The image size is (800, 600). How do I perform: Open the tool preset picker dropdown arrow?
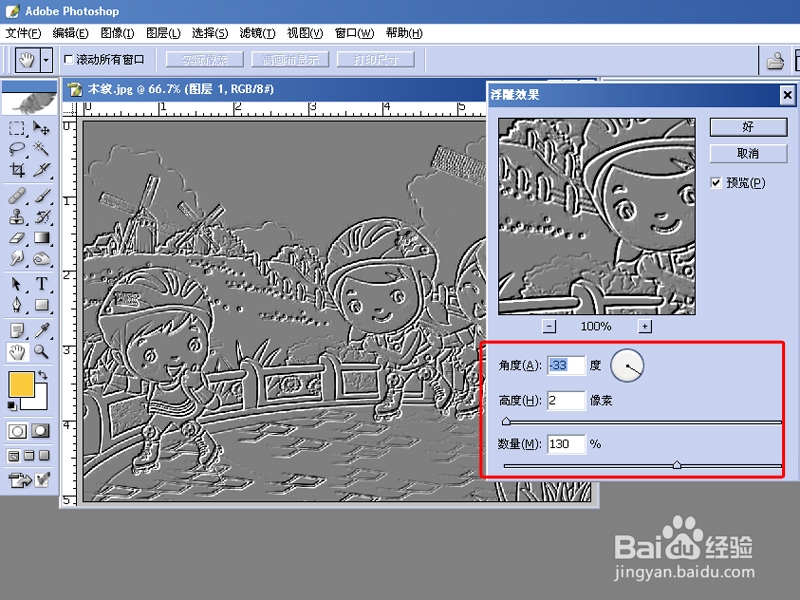point(46,60)
